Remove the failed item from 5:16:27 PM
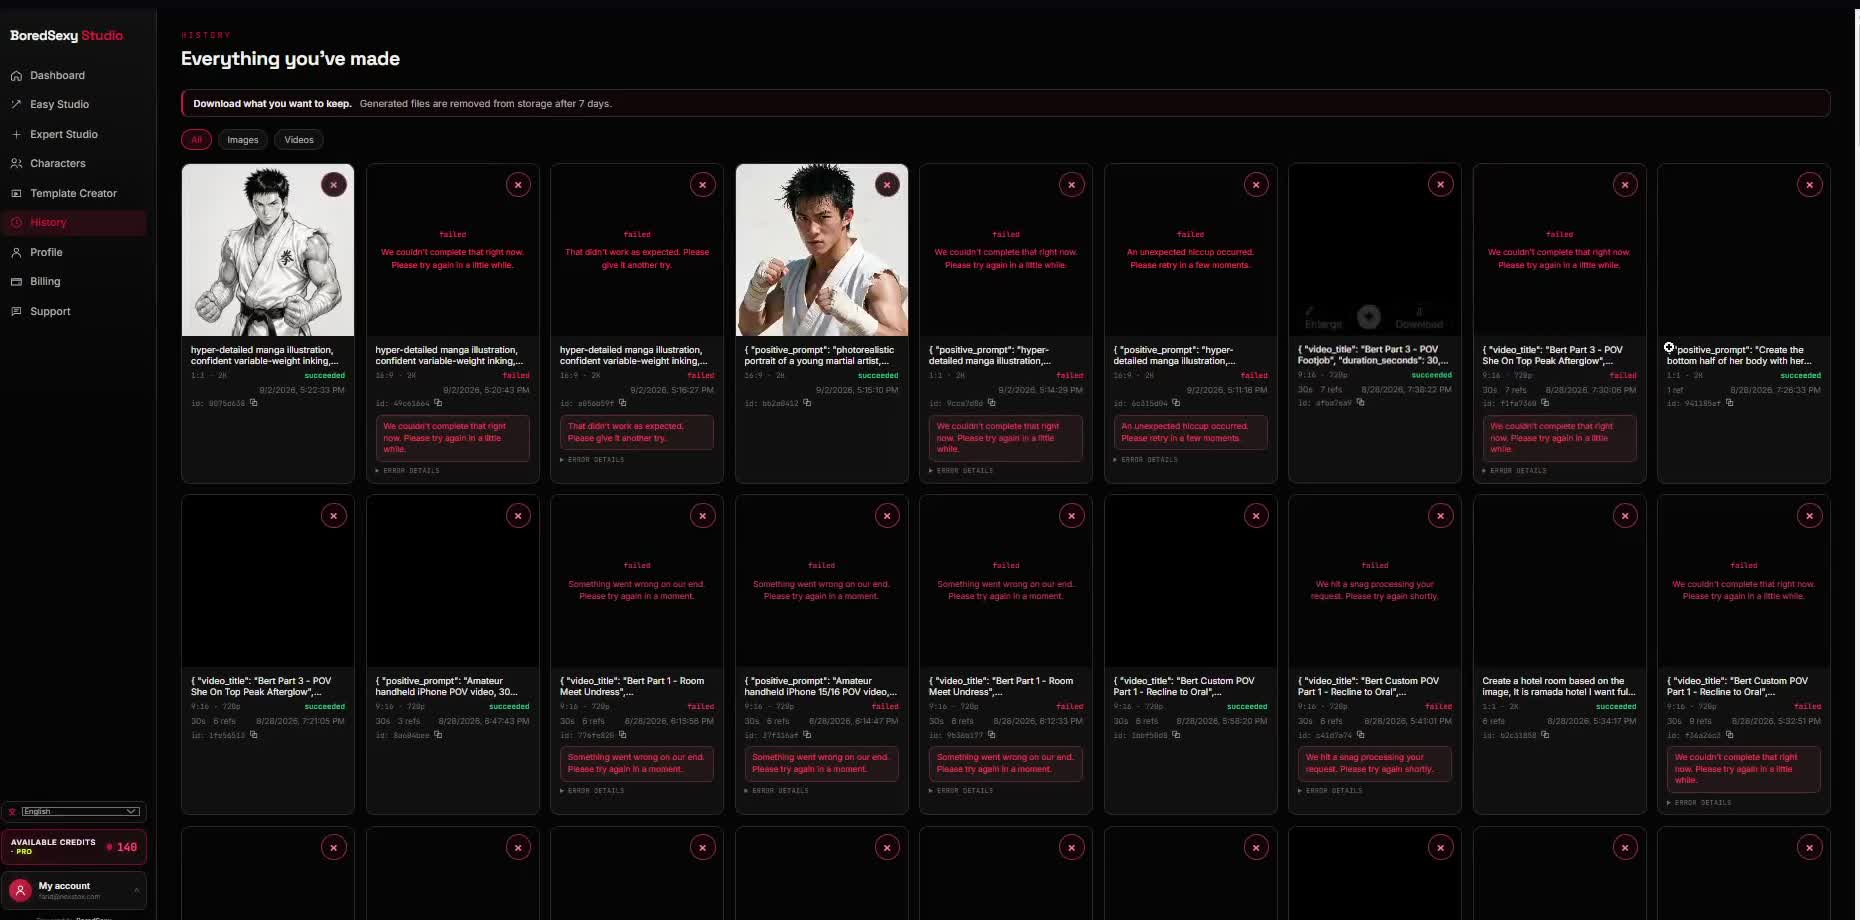 (x=703, y=184)
